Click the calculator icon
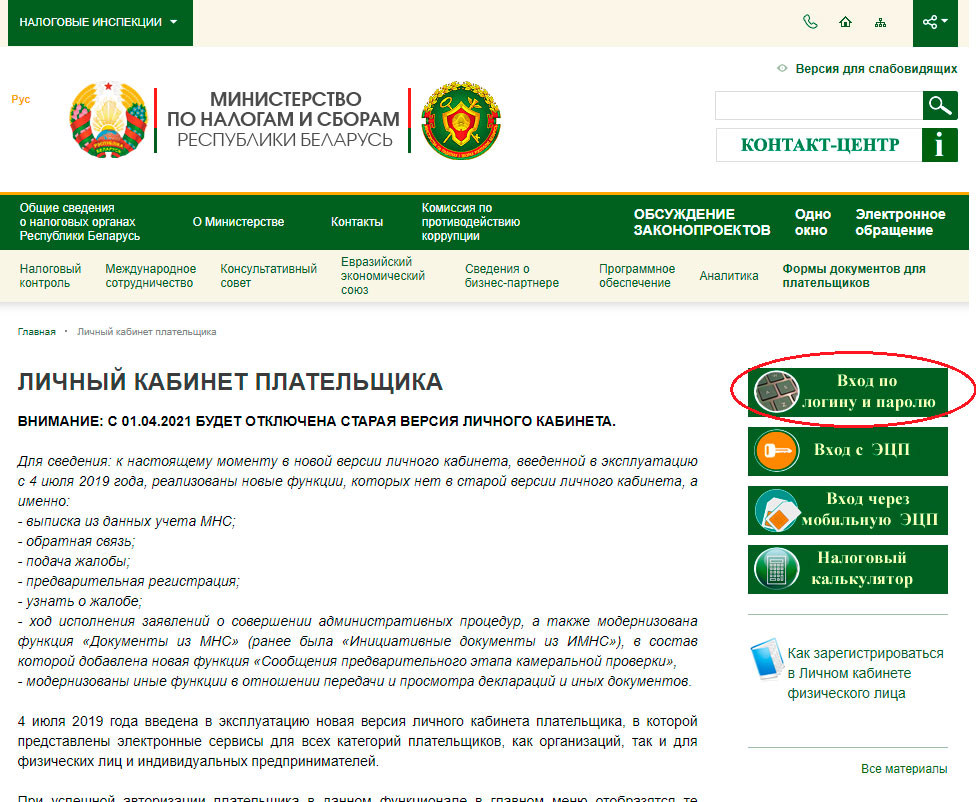 (x=776, y=569)
